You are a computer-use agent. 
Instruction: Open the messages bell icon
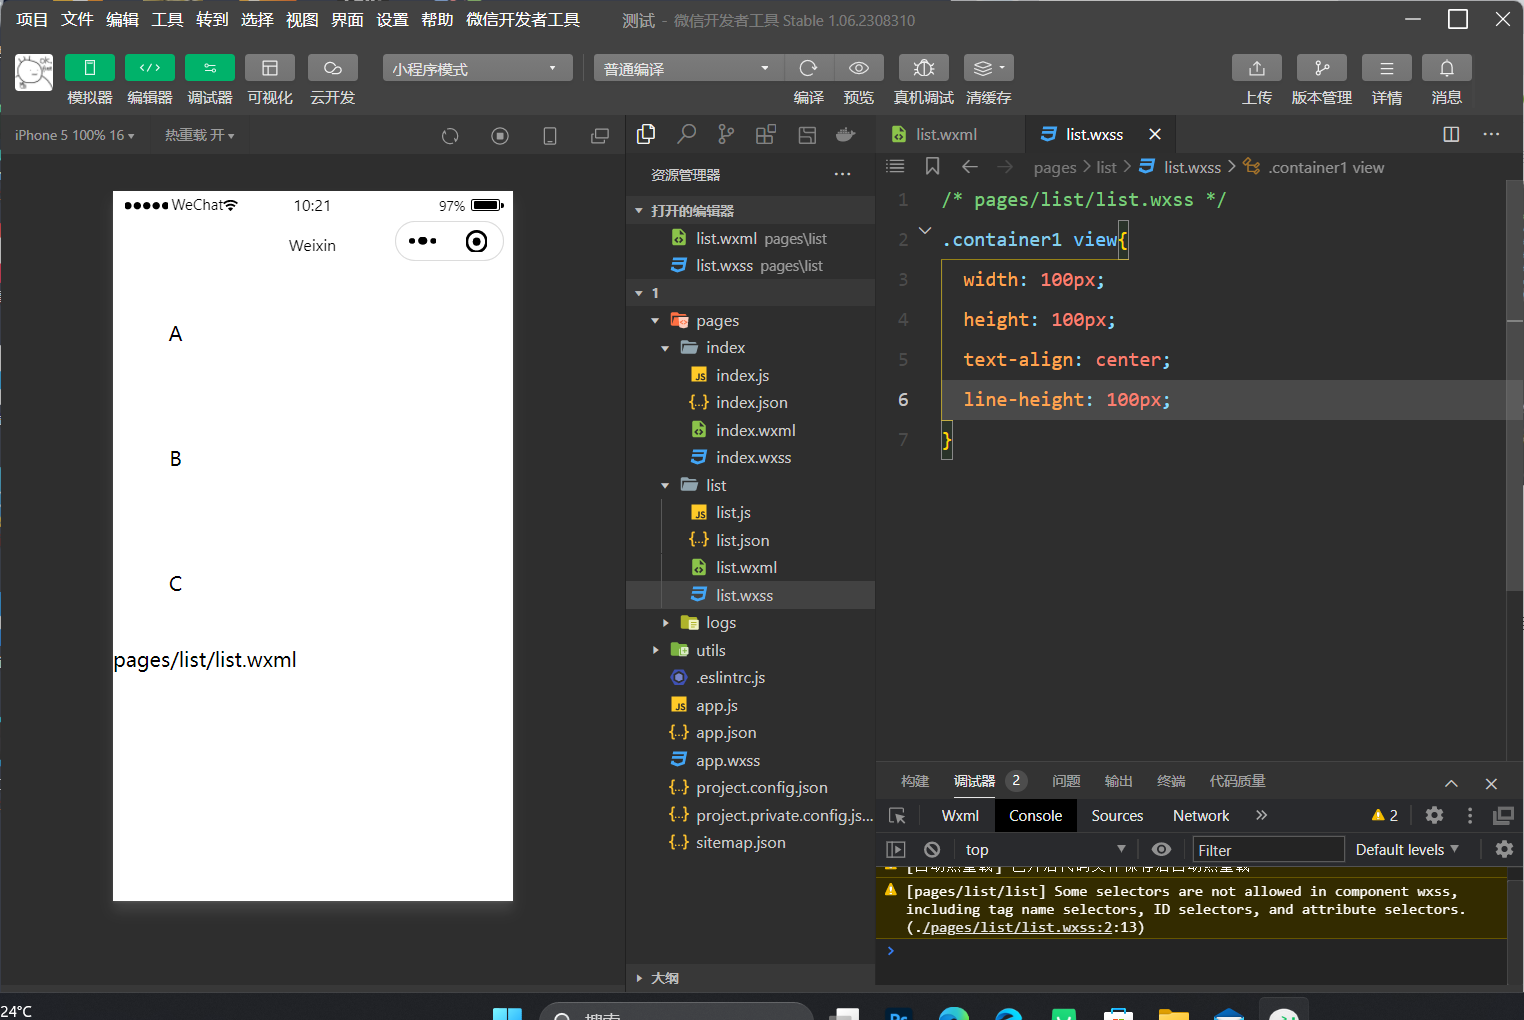point(1447,68)
